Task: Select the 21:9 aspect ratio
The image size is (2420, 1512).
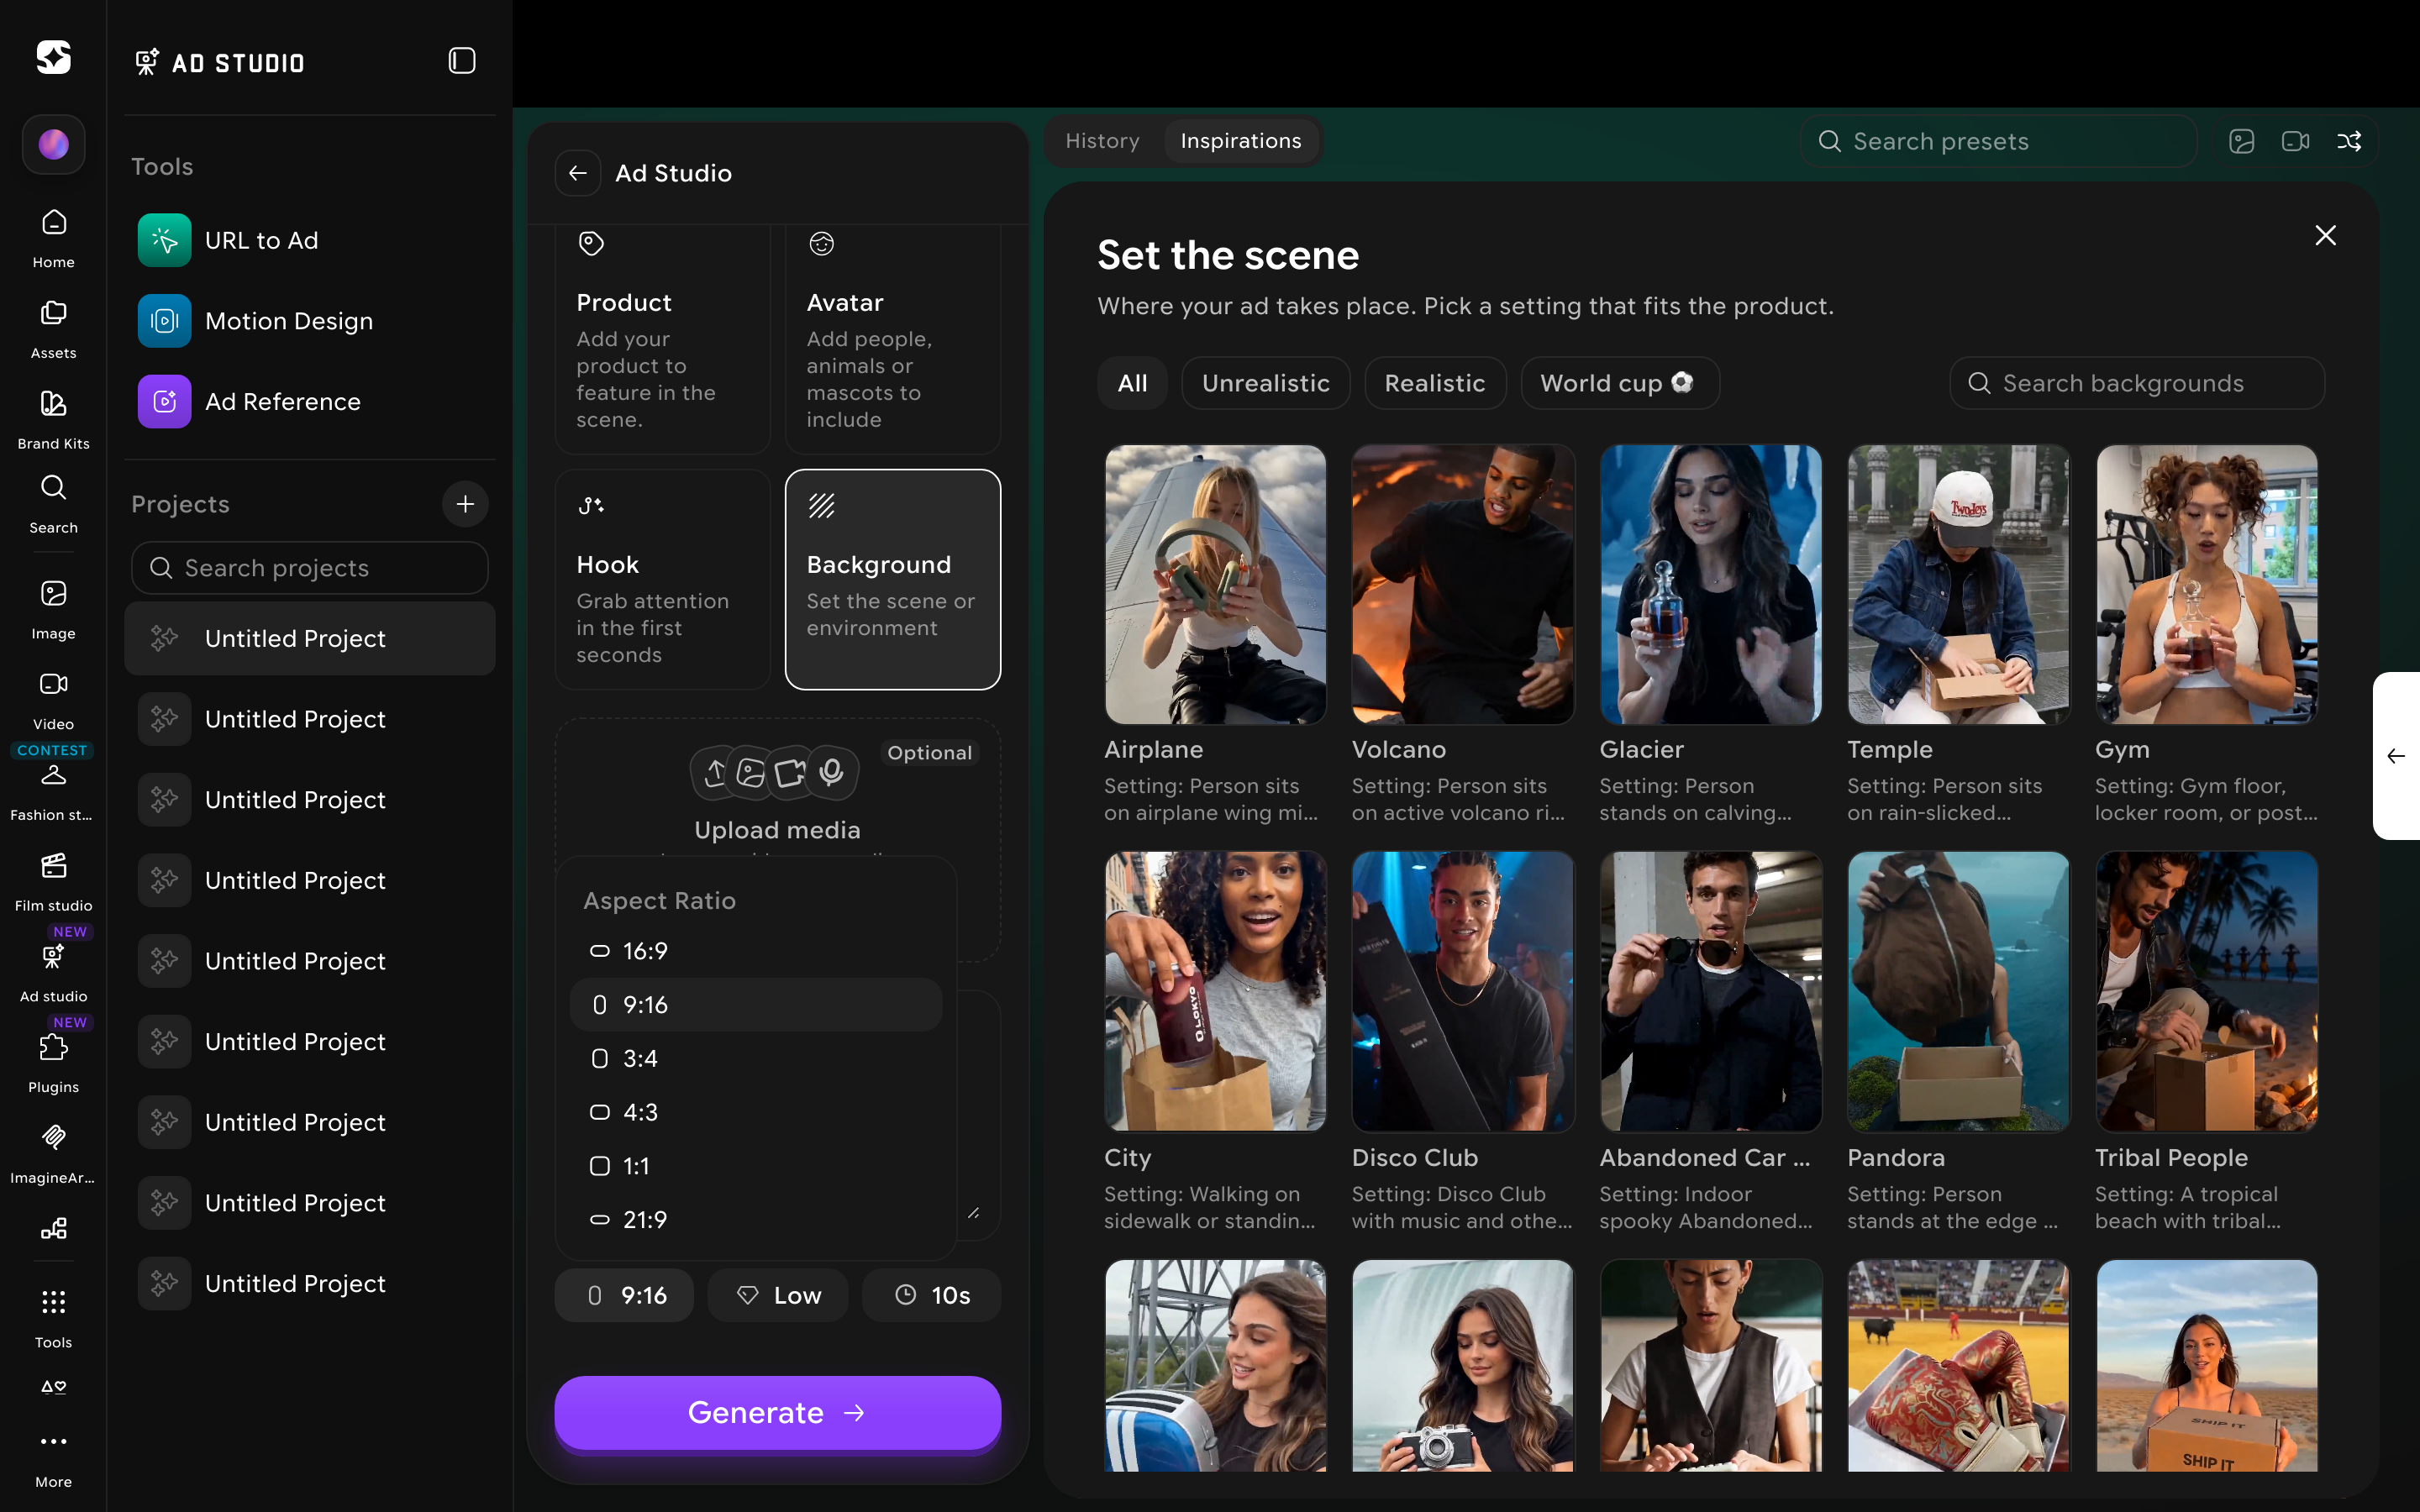Action: 756,1220
